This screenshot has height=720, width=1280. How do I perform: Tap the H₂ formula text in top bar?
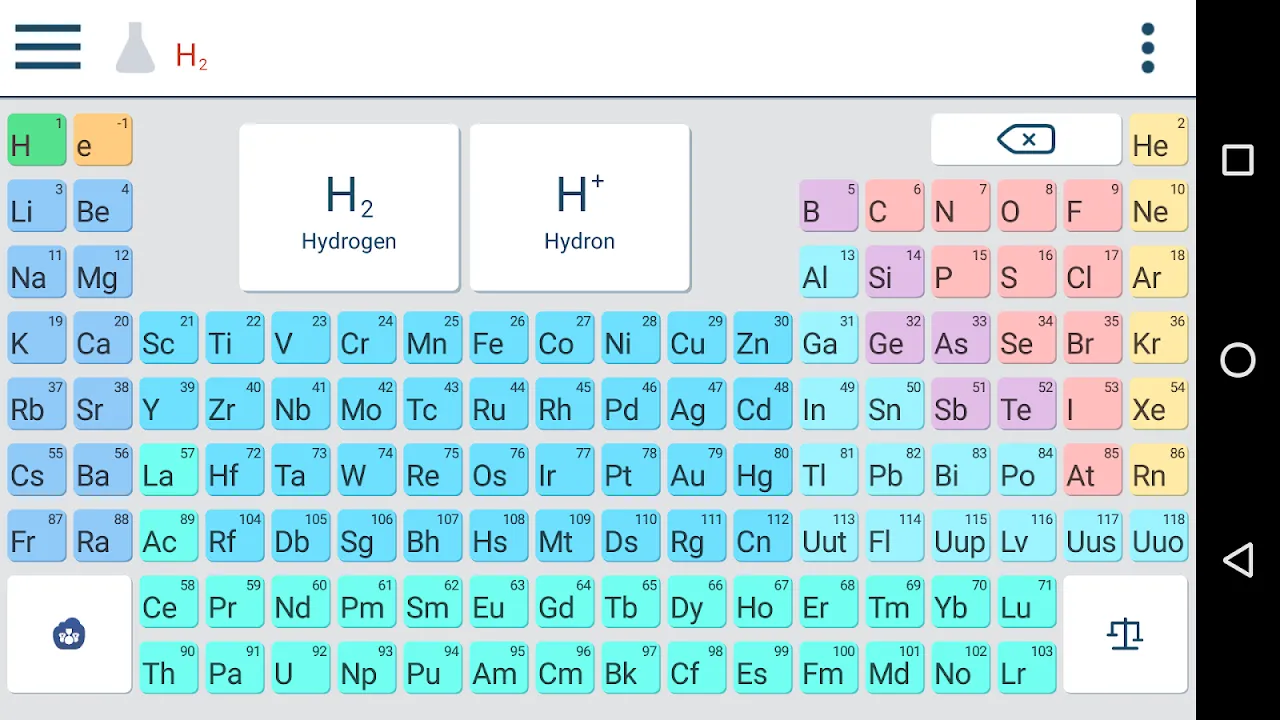point(191,56)
